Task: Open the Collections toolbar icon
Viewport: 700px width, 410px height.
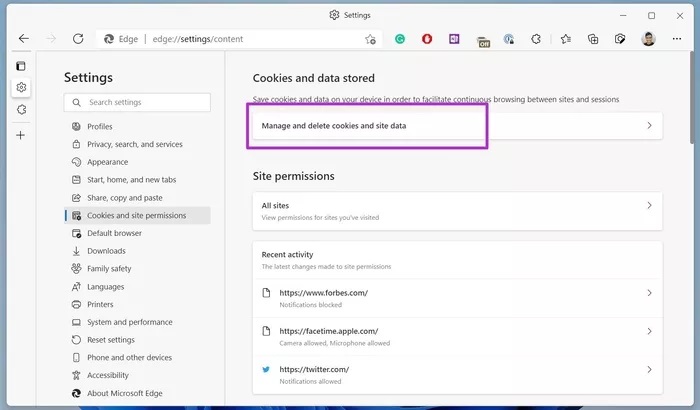Action: tap(593, 39)
